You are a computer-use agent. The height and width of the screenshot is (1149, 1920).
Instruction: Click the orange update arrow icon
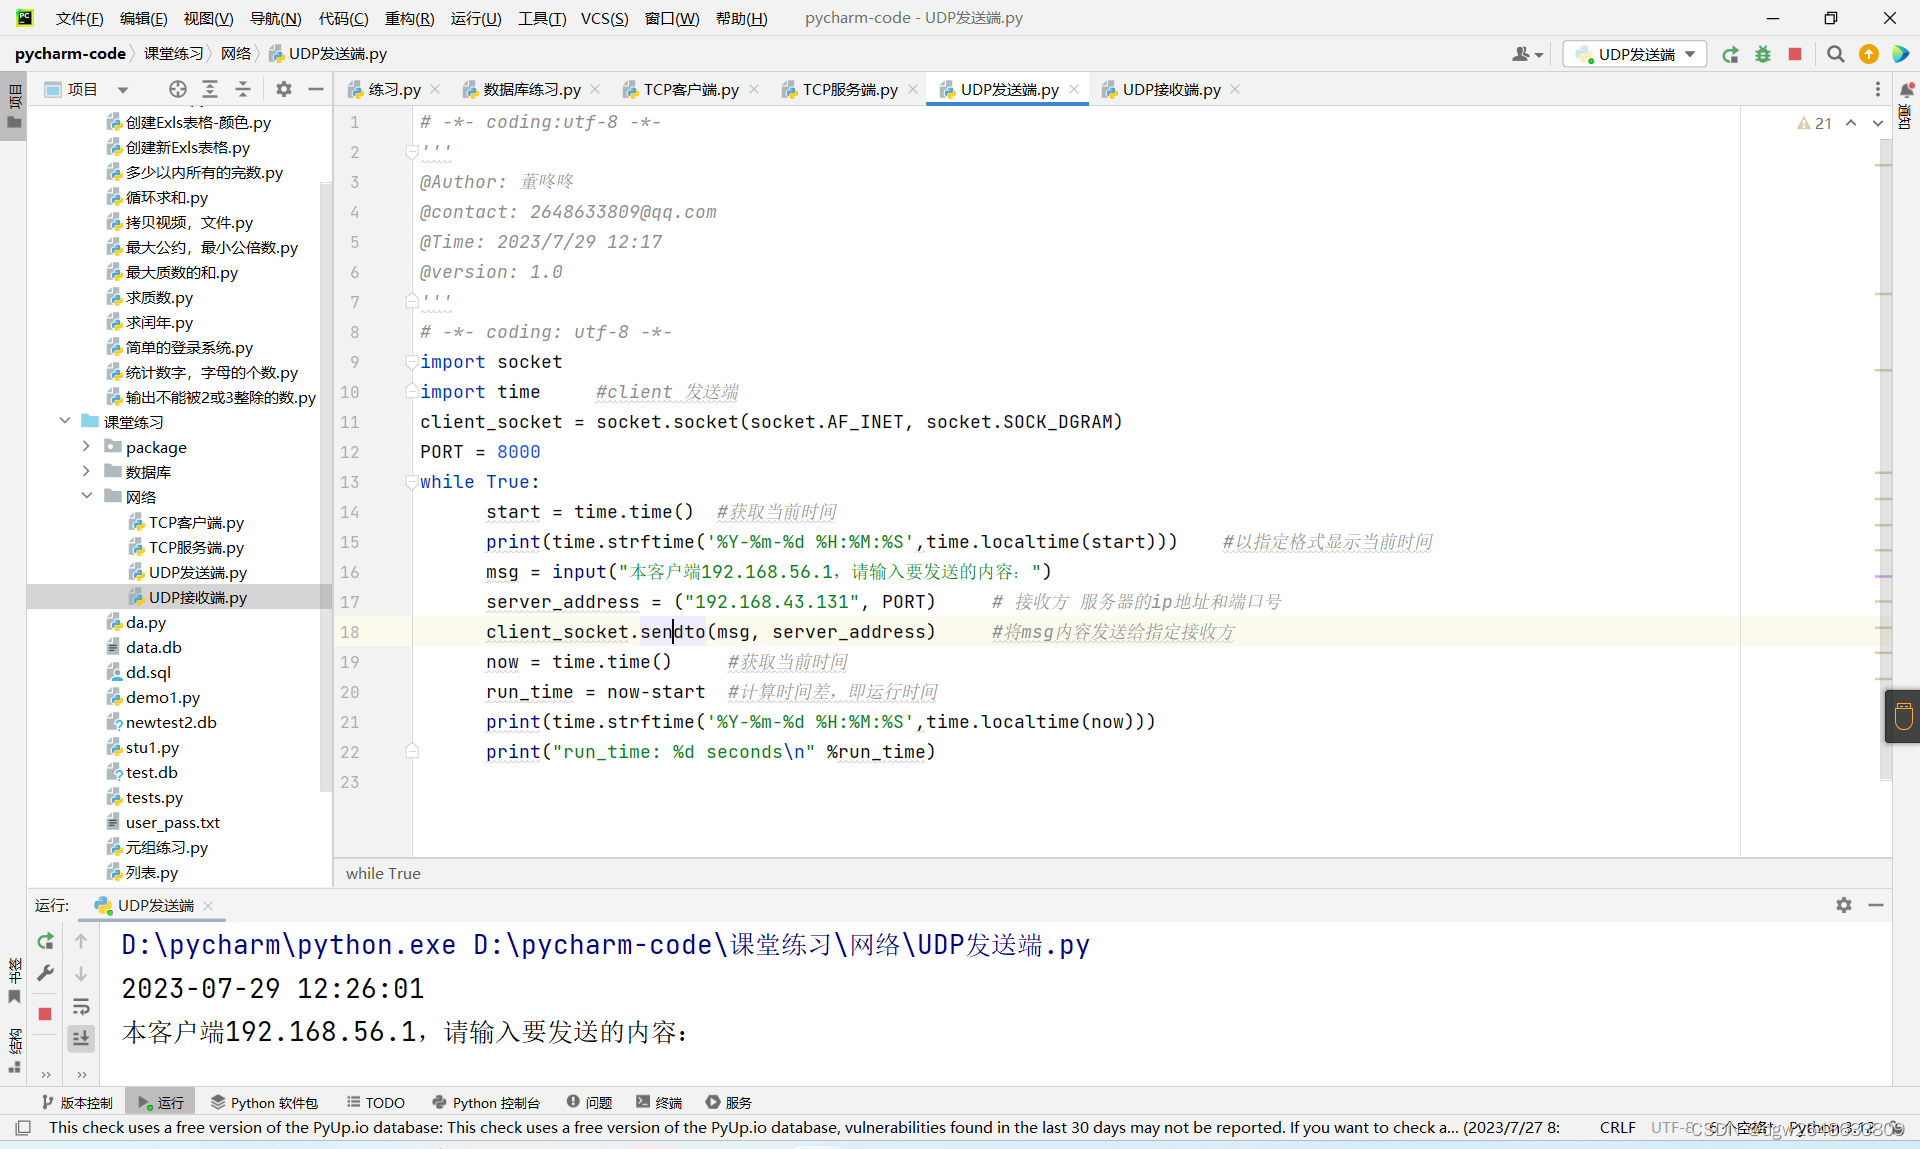(1869, 54)
